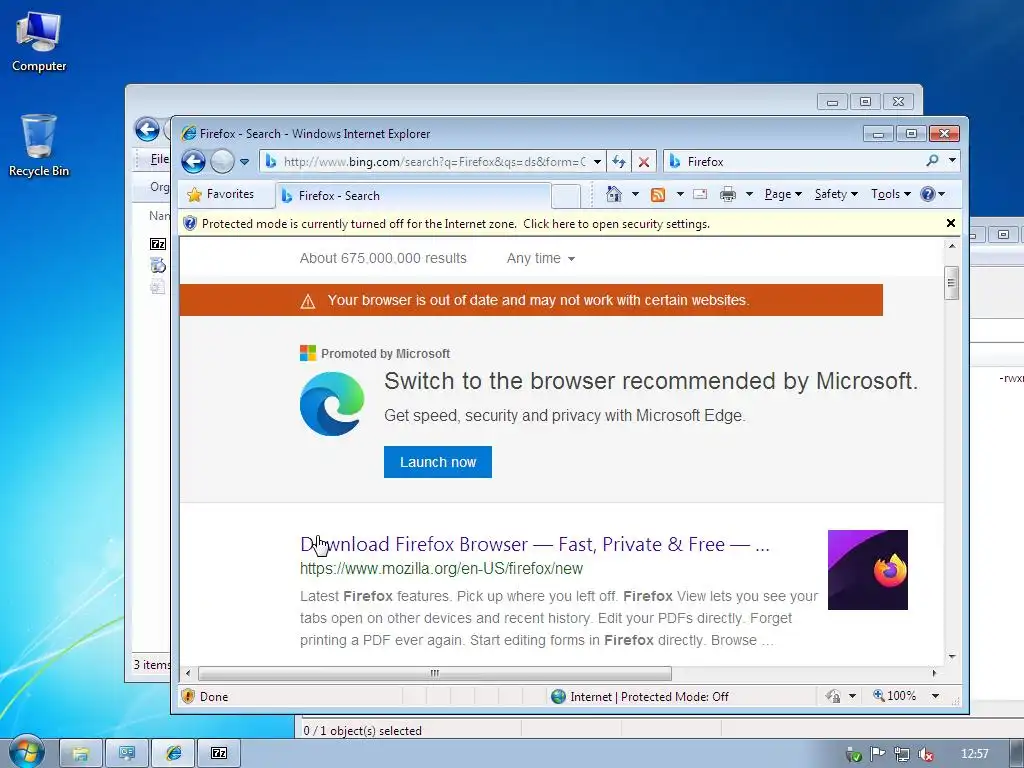Select the Firefox - Search tab
The height and width of the screenshot is (768, 1024).
[413, 195]
